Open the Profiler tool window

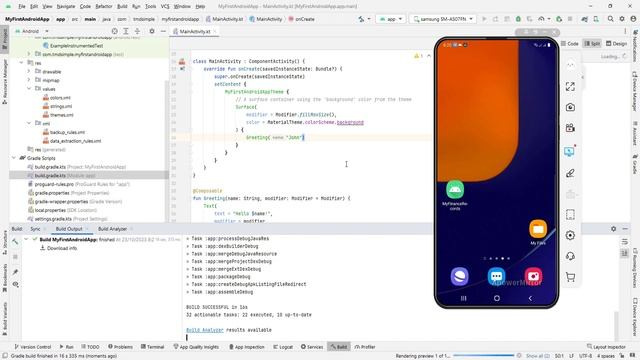coord(365,347)
